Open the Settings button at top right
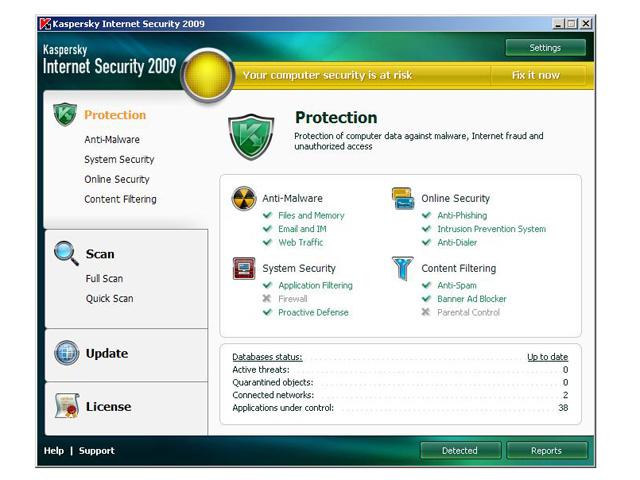640x480 pixels. click(545, 48)
